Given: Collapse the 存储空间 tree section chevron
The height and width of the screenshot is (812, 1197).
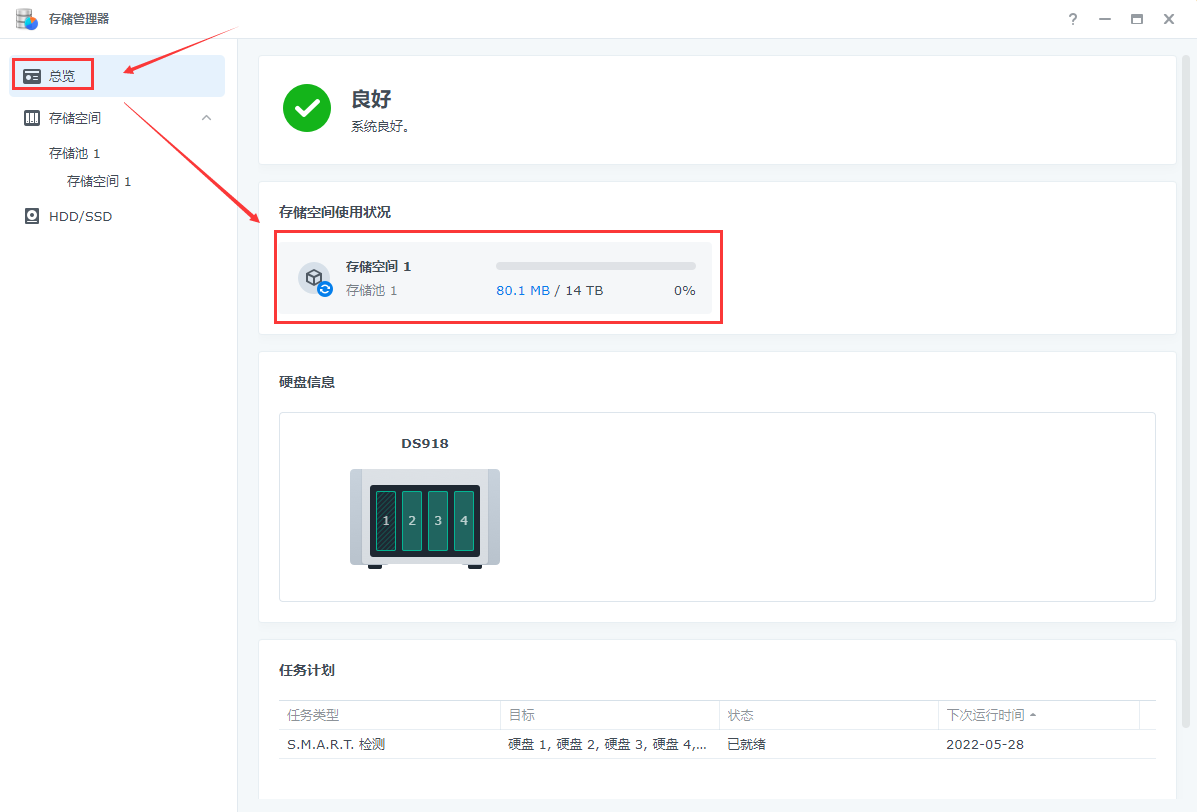Looking at the screenshot, I should (x=206, y=118).
